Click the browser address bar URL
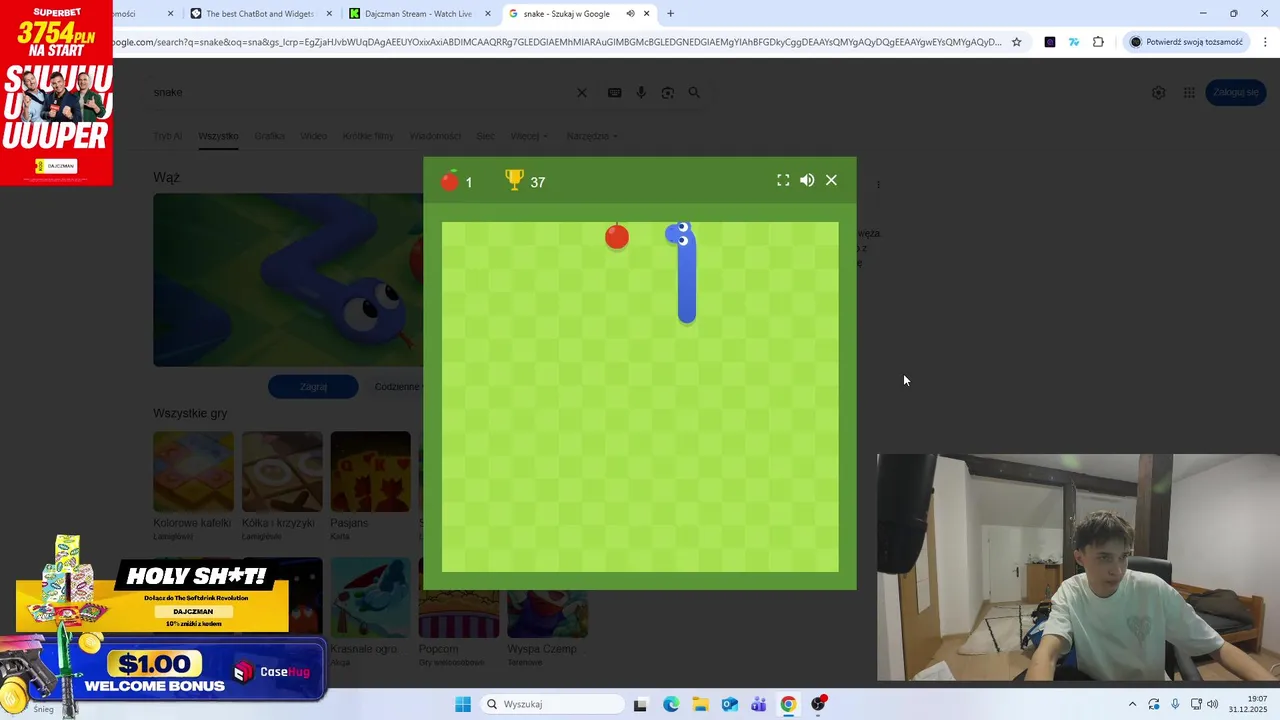The width and height of the screenshot is (1280, 720). click(556, 42)
